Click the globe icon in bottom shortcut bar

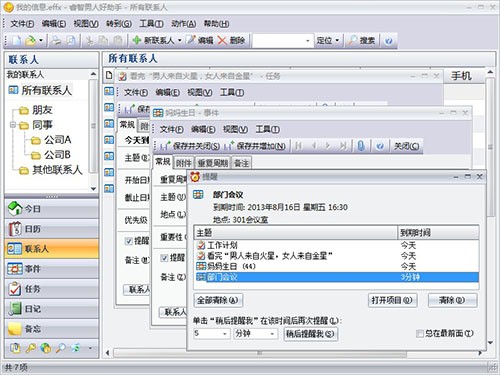pos(46,348)
